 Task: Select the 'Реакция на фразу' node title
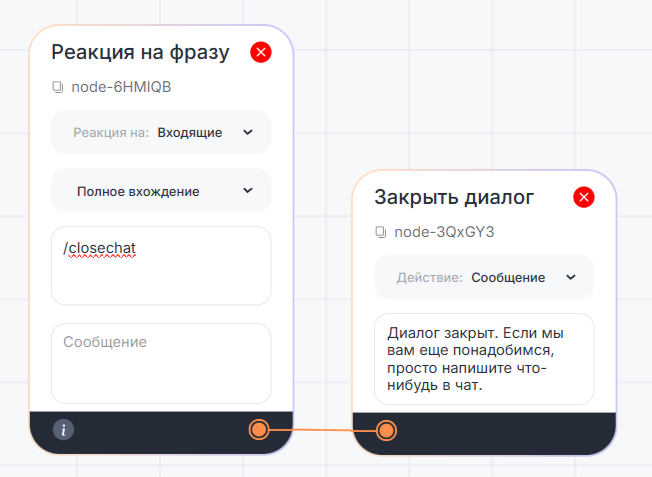coord(140,52)
